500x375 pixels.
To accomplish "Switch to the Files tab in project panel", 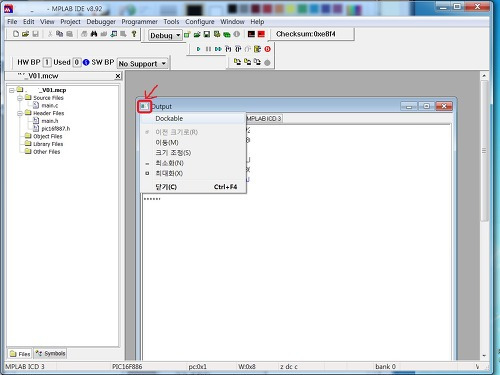I will (20, 354).
